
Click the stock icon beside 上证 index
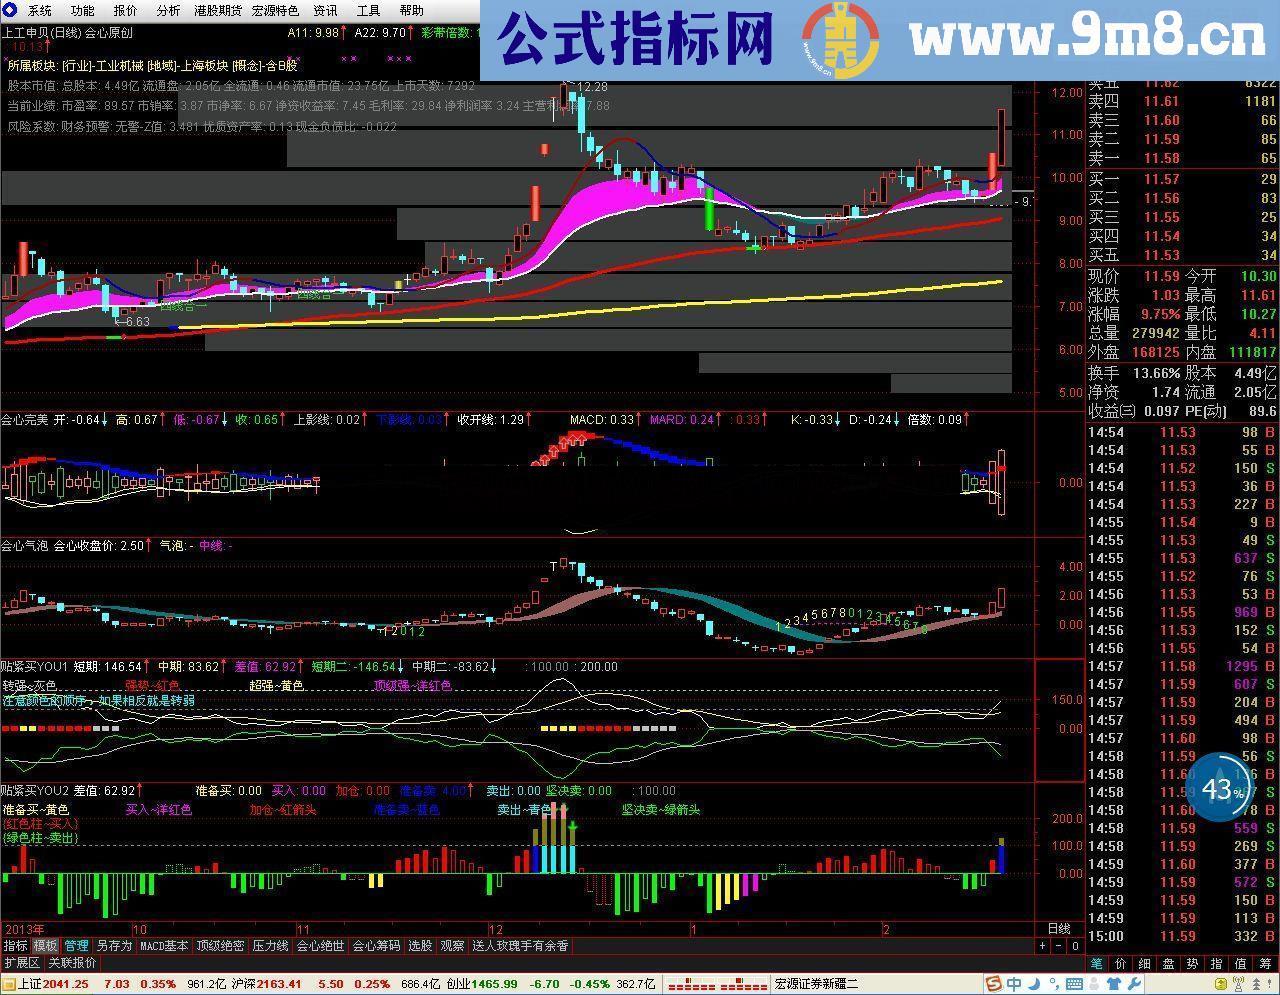7,984
